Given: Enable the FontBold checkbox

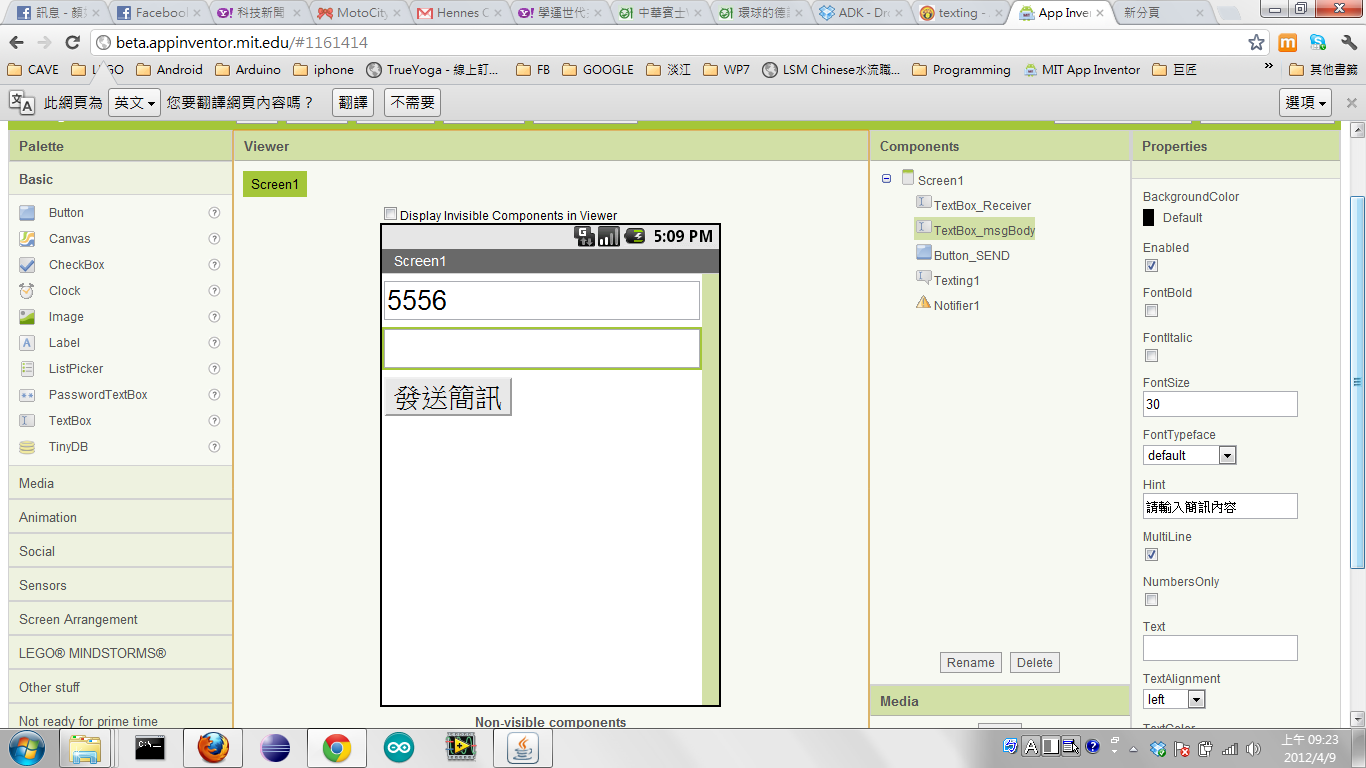Looking at the screenshot, I should click(1151, 311).
